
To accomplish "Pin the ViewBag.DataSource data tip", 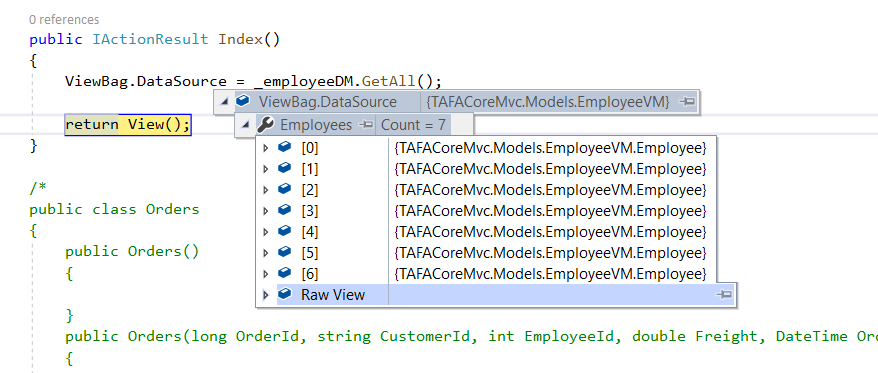I will [686, 102].
